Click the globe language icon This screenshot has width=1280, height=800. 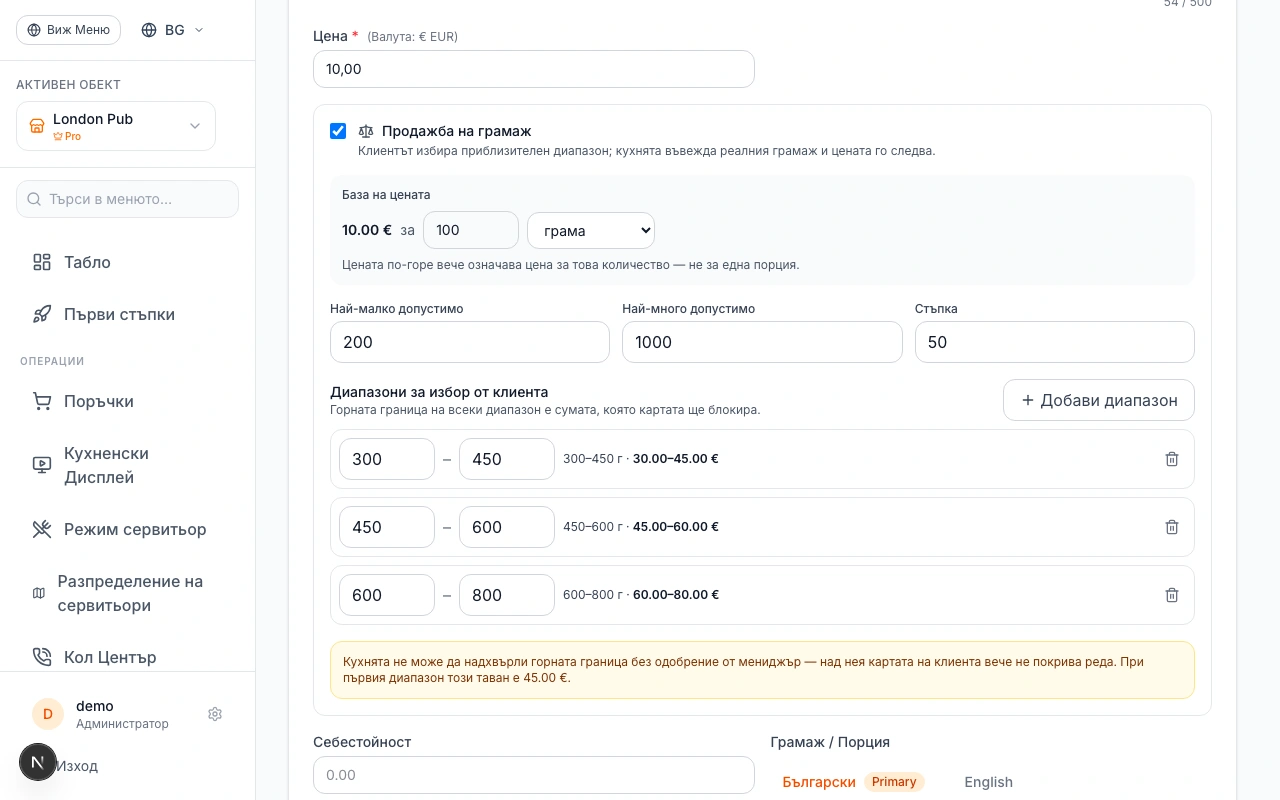coord(149,30)
